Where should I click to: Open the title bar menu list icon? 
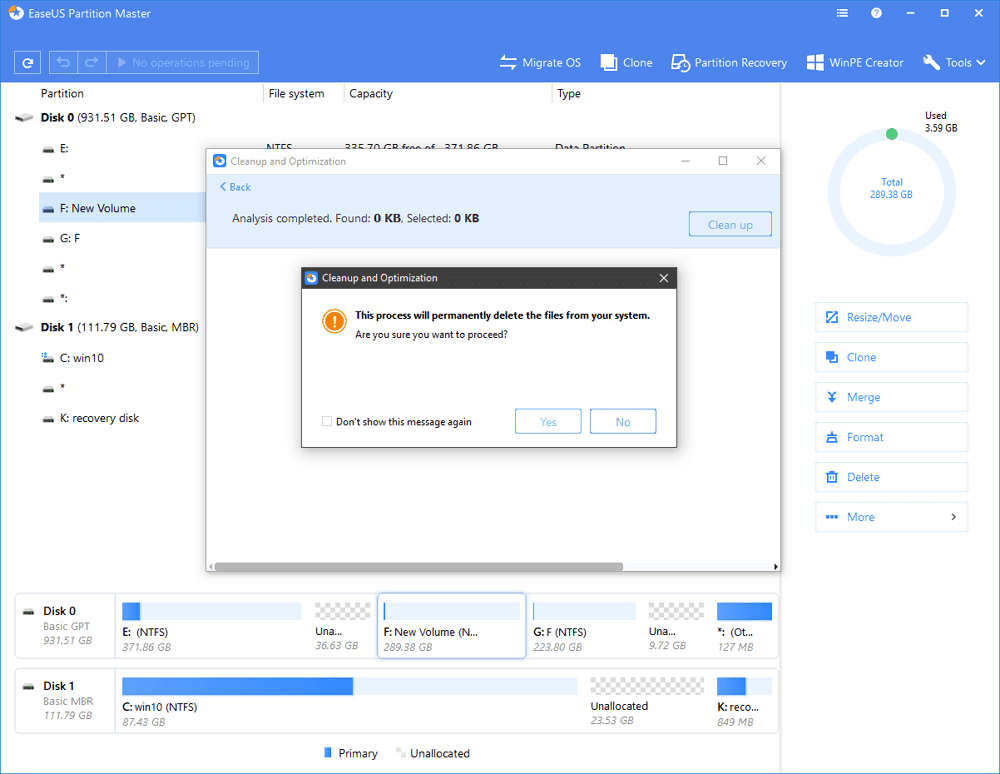pyautogui.click(x=842, y=13)
